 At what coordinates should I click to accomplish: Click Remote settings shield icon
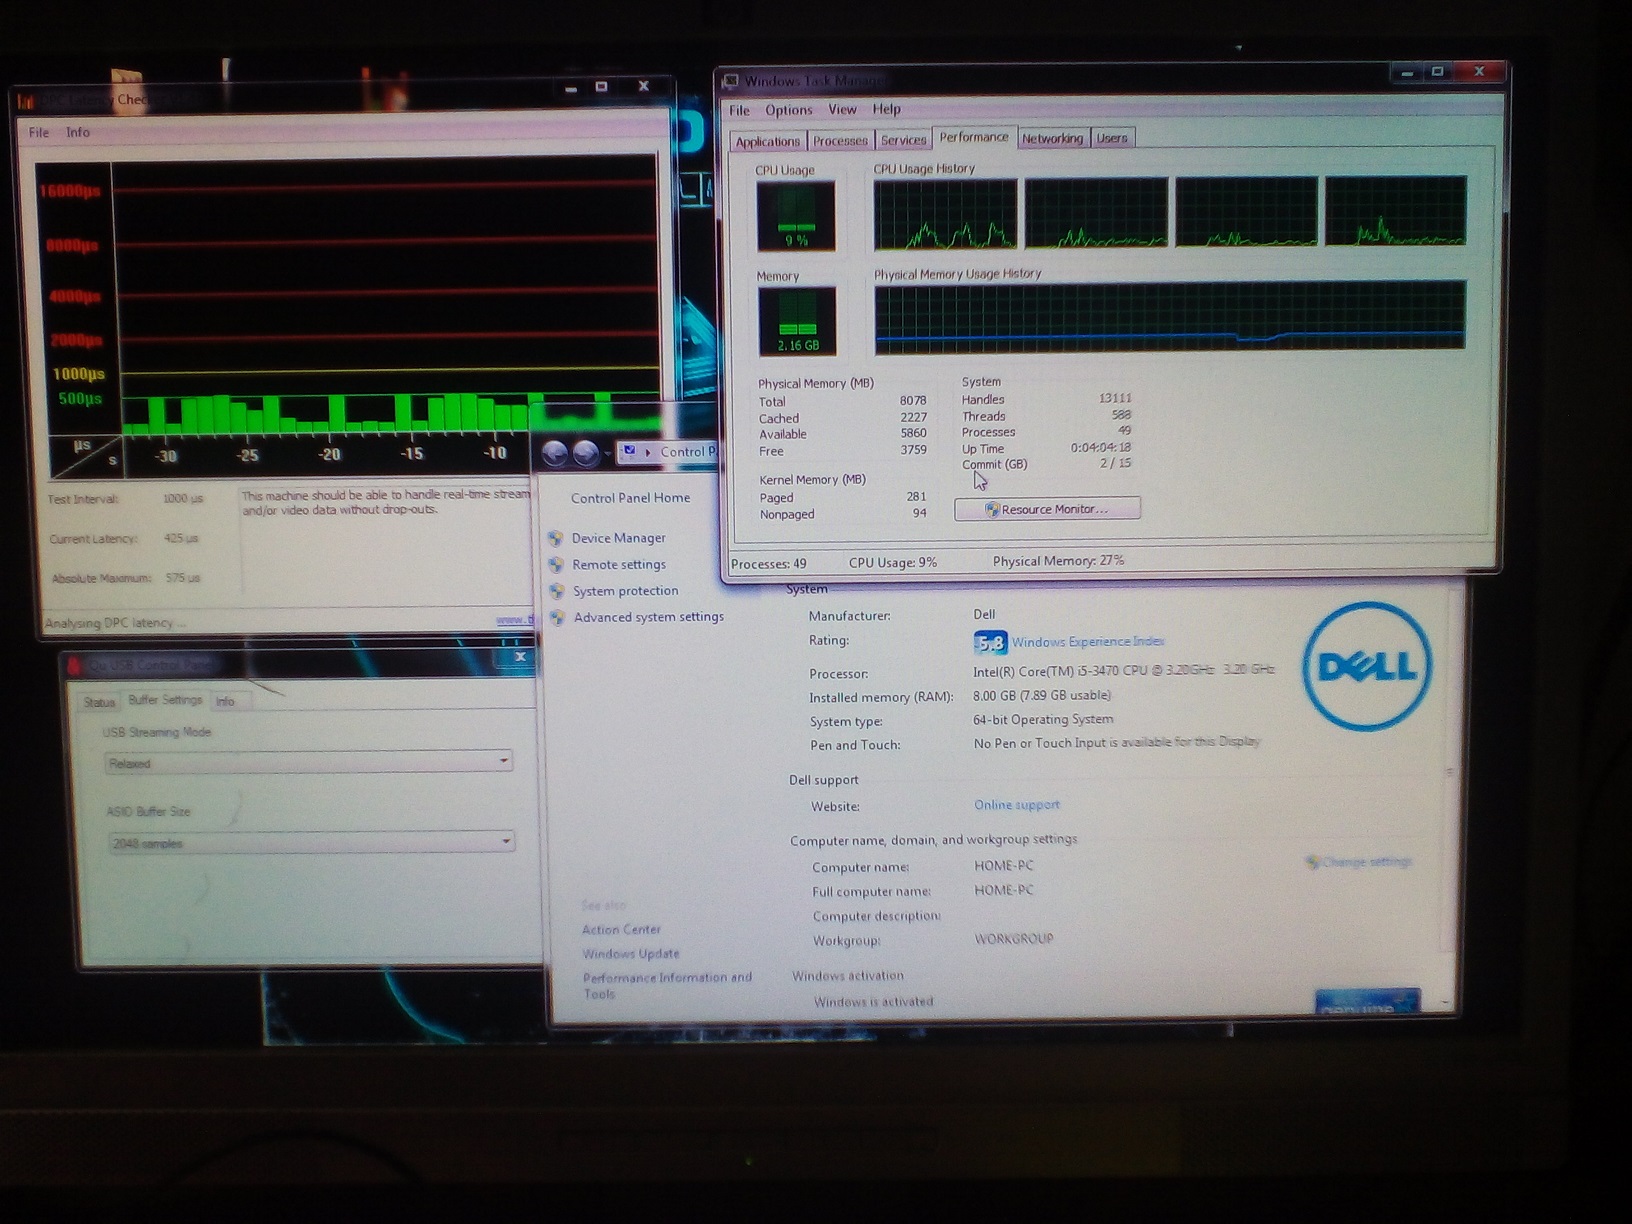pyautogui.click(x=556, y=565)
